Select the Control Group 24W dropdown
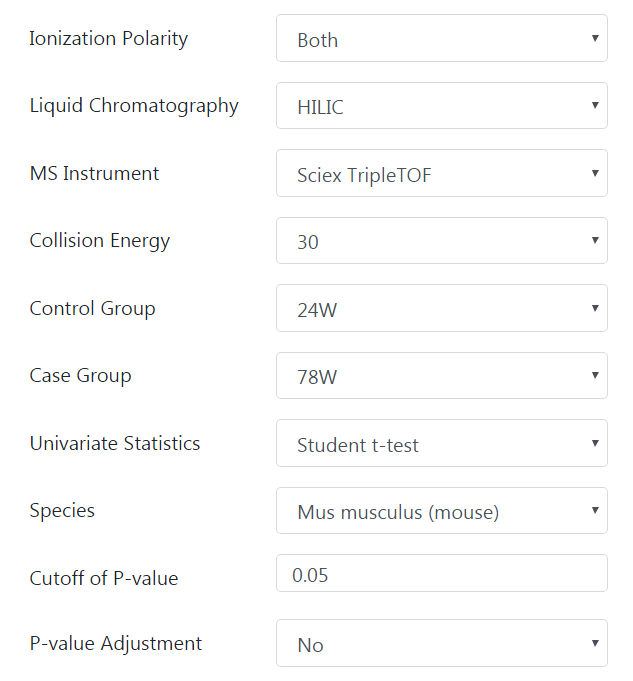 (441, 308)
